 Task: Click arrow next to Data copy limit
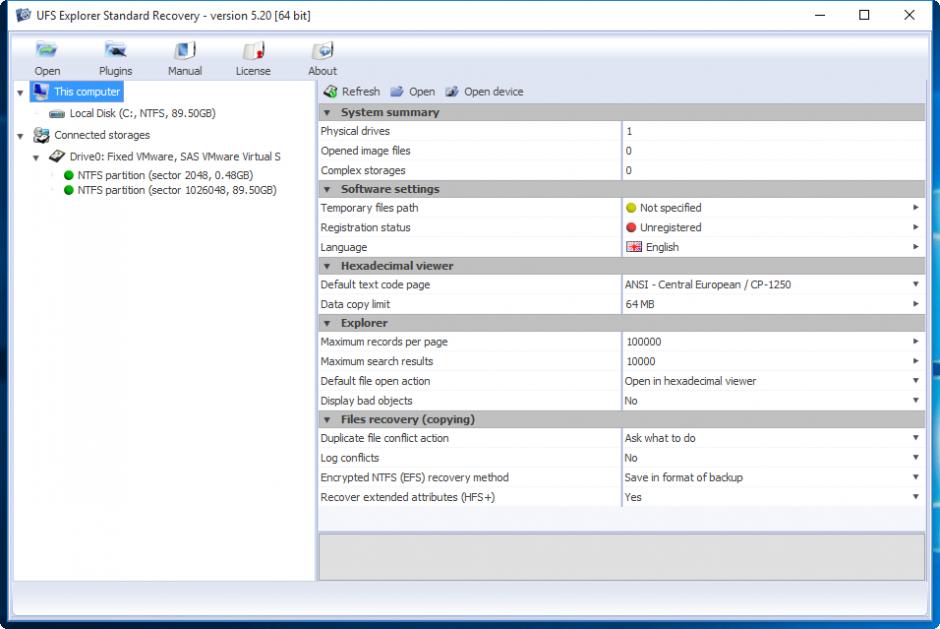(x=915, y=304)
